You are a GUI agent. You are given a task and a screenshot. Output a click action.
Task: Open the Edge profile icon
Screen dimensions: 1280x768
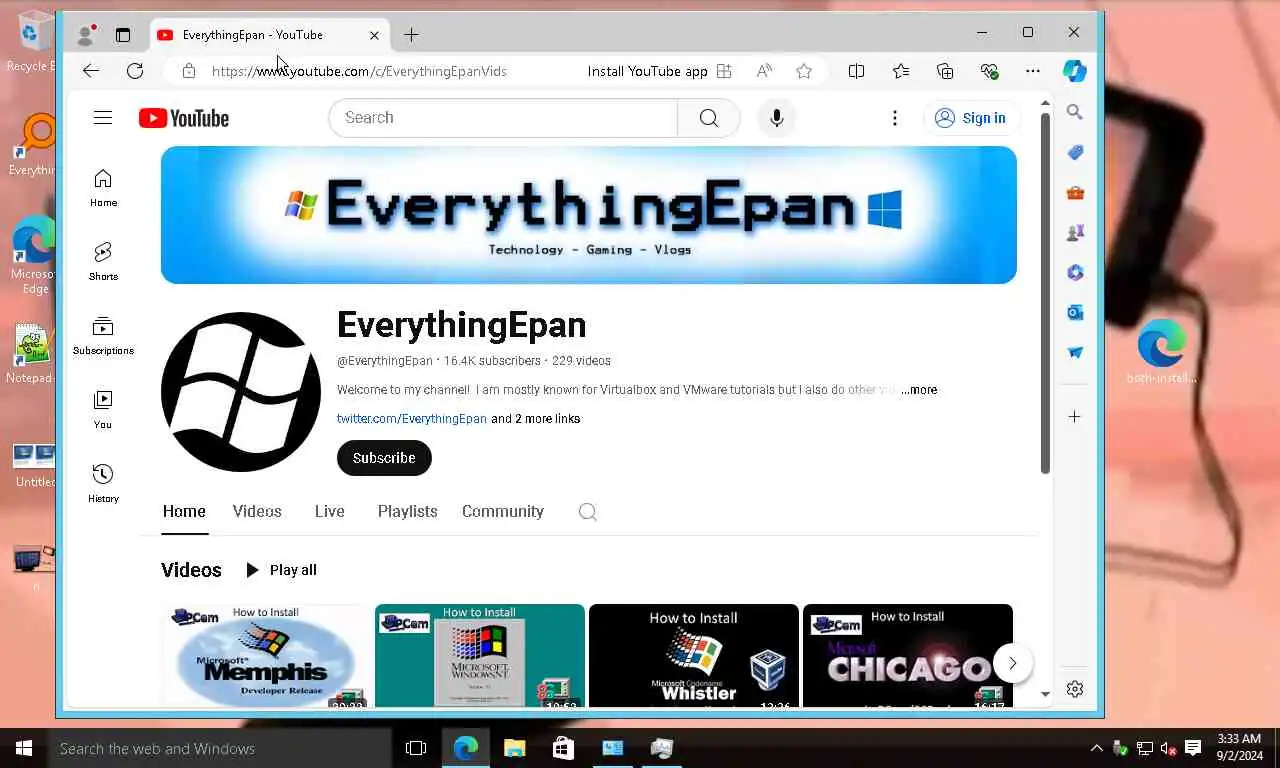tap(86, 35)
